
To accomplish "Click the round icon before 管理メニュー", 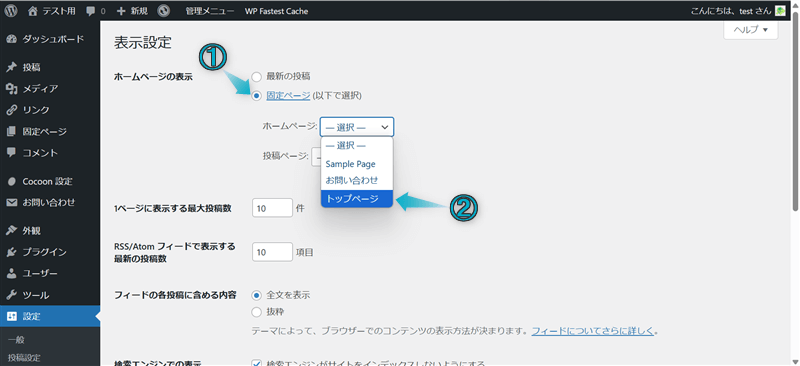I will coord(164,11).
